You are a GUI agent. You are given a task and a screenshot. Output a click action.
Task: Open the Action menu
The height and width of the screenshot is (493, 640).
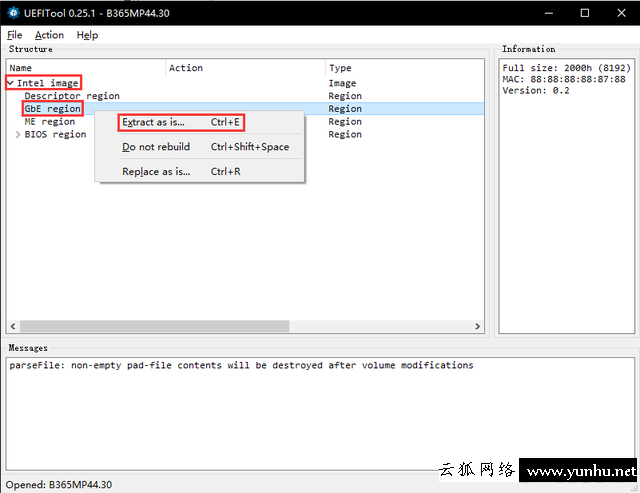[x=49, y=35]
